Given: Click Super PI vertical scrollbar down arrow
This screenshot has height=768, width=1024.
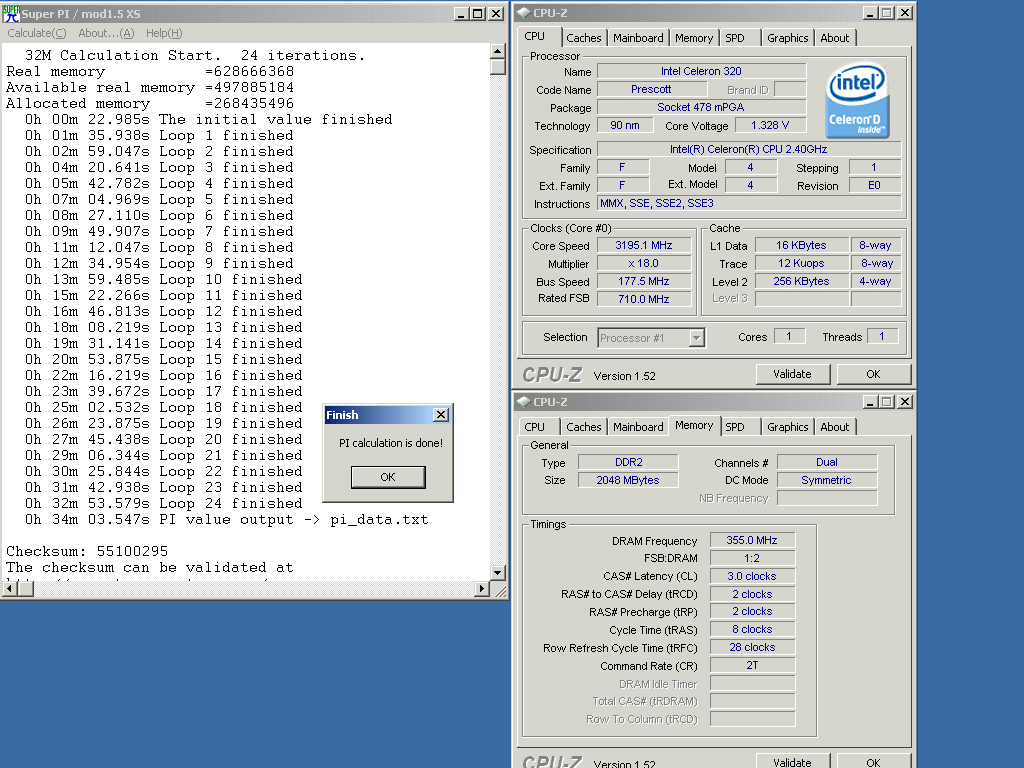Looking at the screenshot, I should (498, 573).
